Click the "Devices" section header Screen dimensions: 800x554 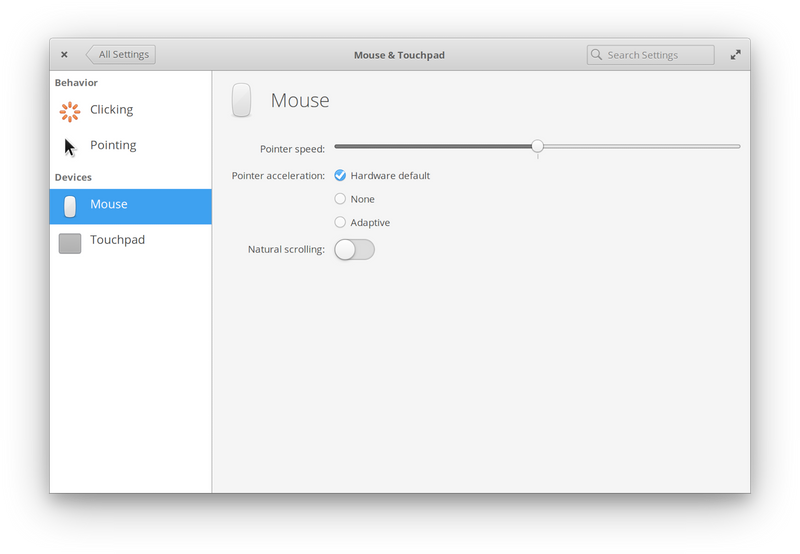[x=73, y=178]
